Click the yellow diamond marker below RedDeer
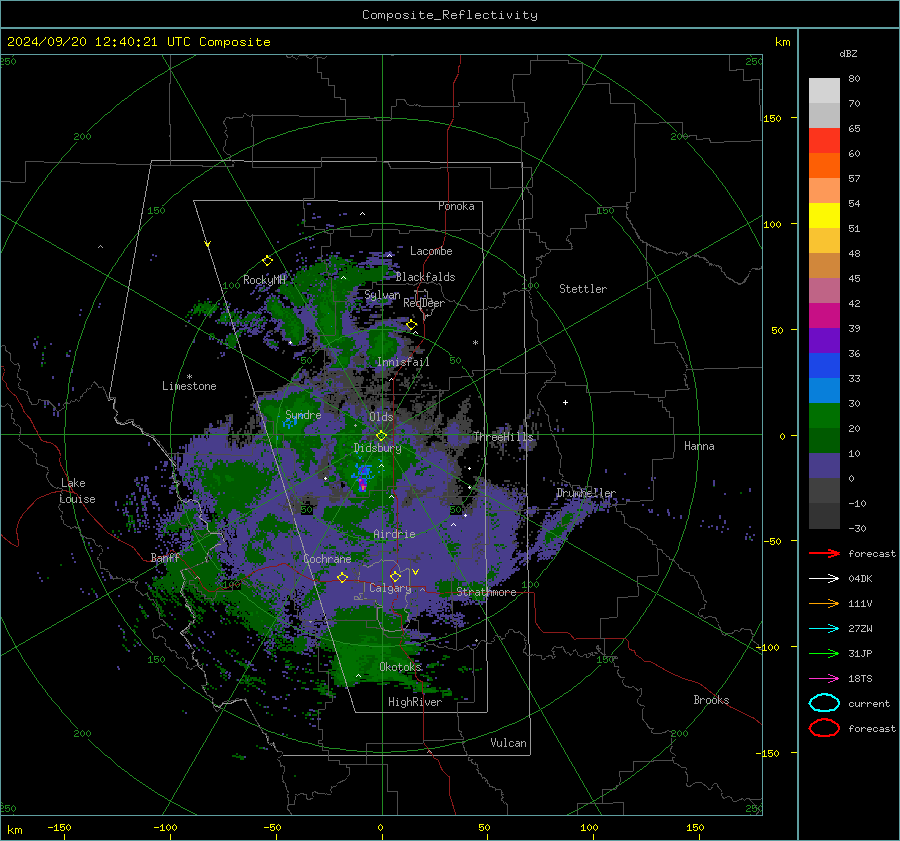This screenshot has height=841, width=900. click(x=412, y=325)
